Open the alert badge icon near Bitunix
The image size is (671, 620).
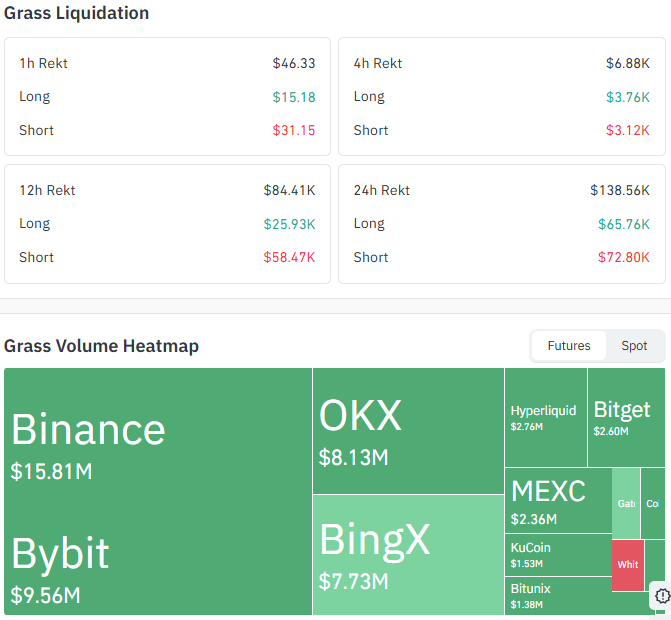tap(662, 595)
